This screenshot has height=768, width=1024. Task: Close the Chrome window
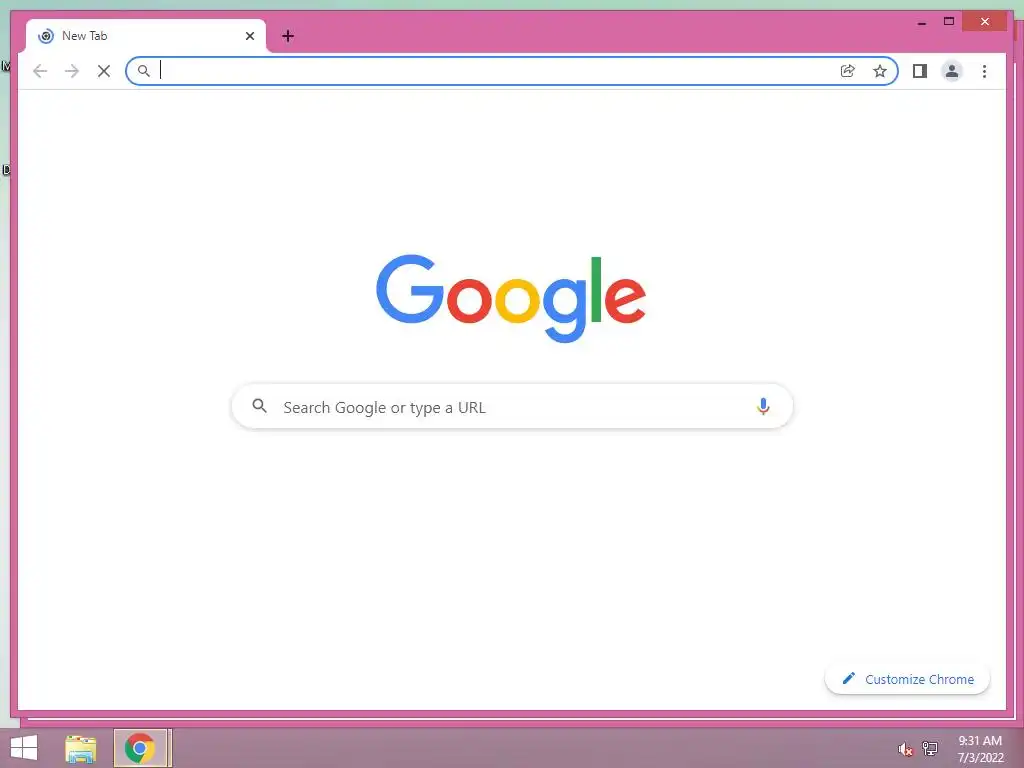(x=985, y=22)
